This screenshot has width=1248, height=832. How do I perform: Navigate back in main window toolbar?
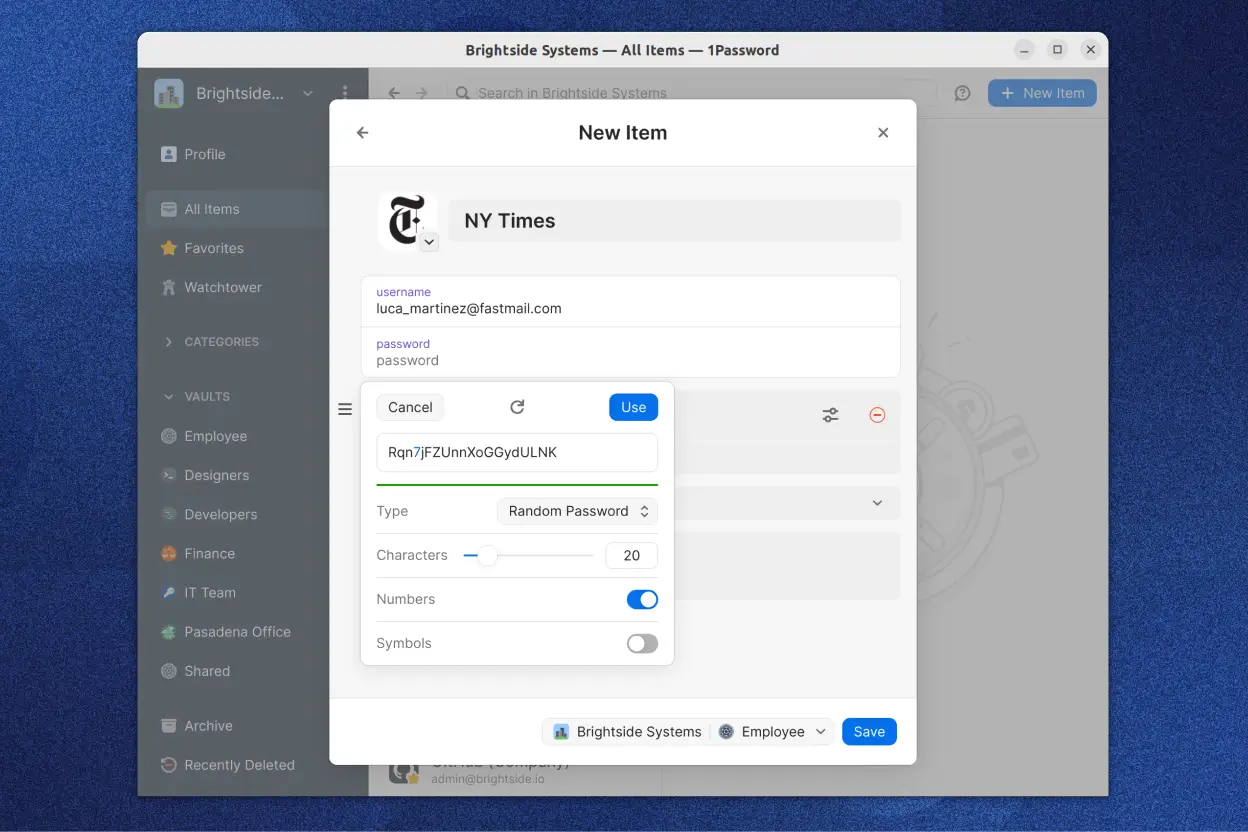[x=394, y=93]
